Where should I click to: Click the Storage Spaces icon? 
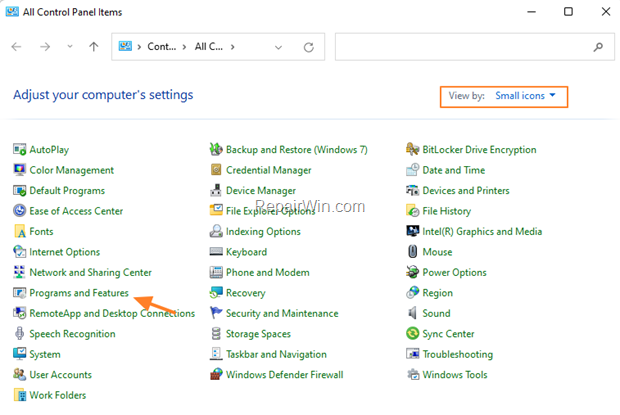click(216, 334)
